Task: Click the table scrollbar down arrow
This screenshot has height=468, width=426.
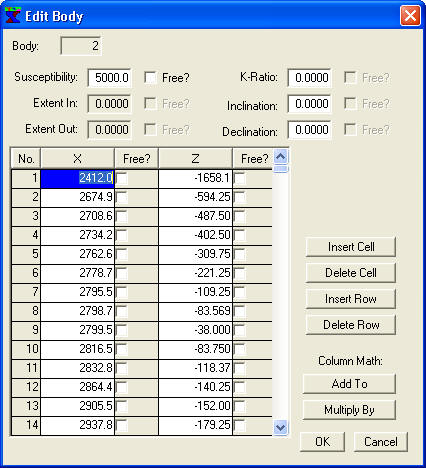Action: [281, 427]
